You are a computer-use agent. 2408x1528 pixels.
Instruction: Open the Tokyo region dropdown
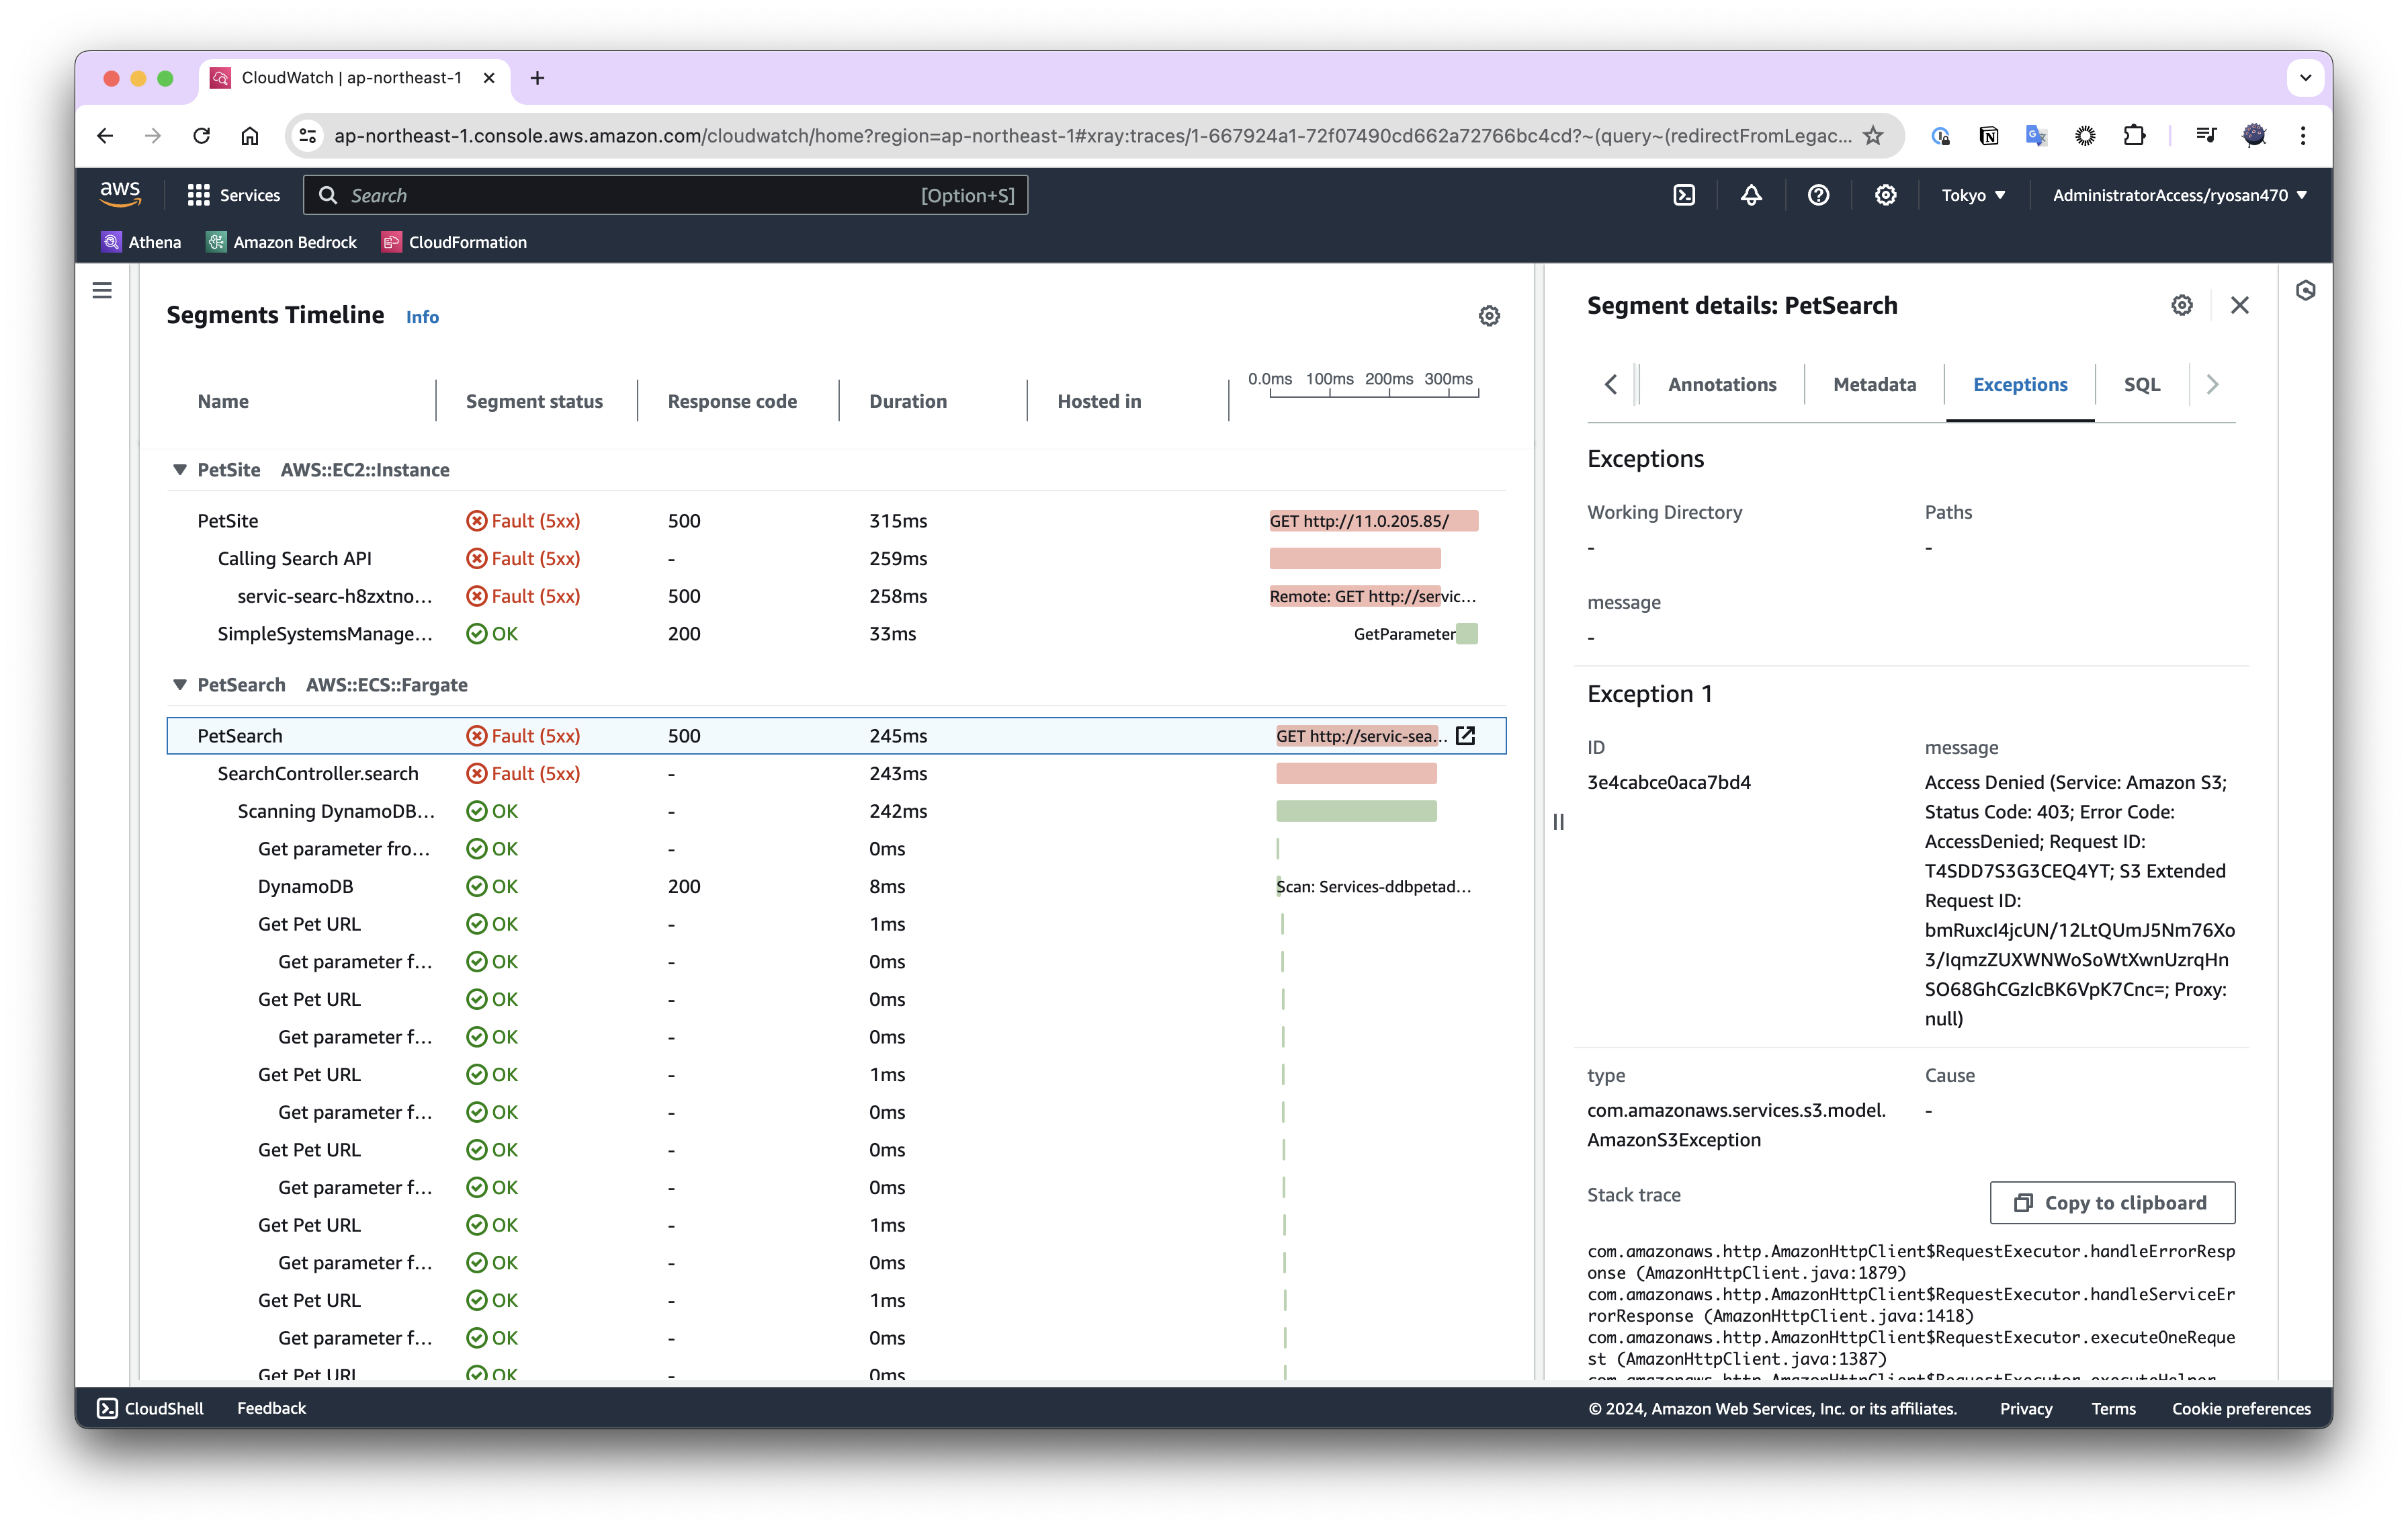pos(1972,195)
